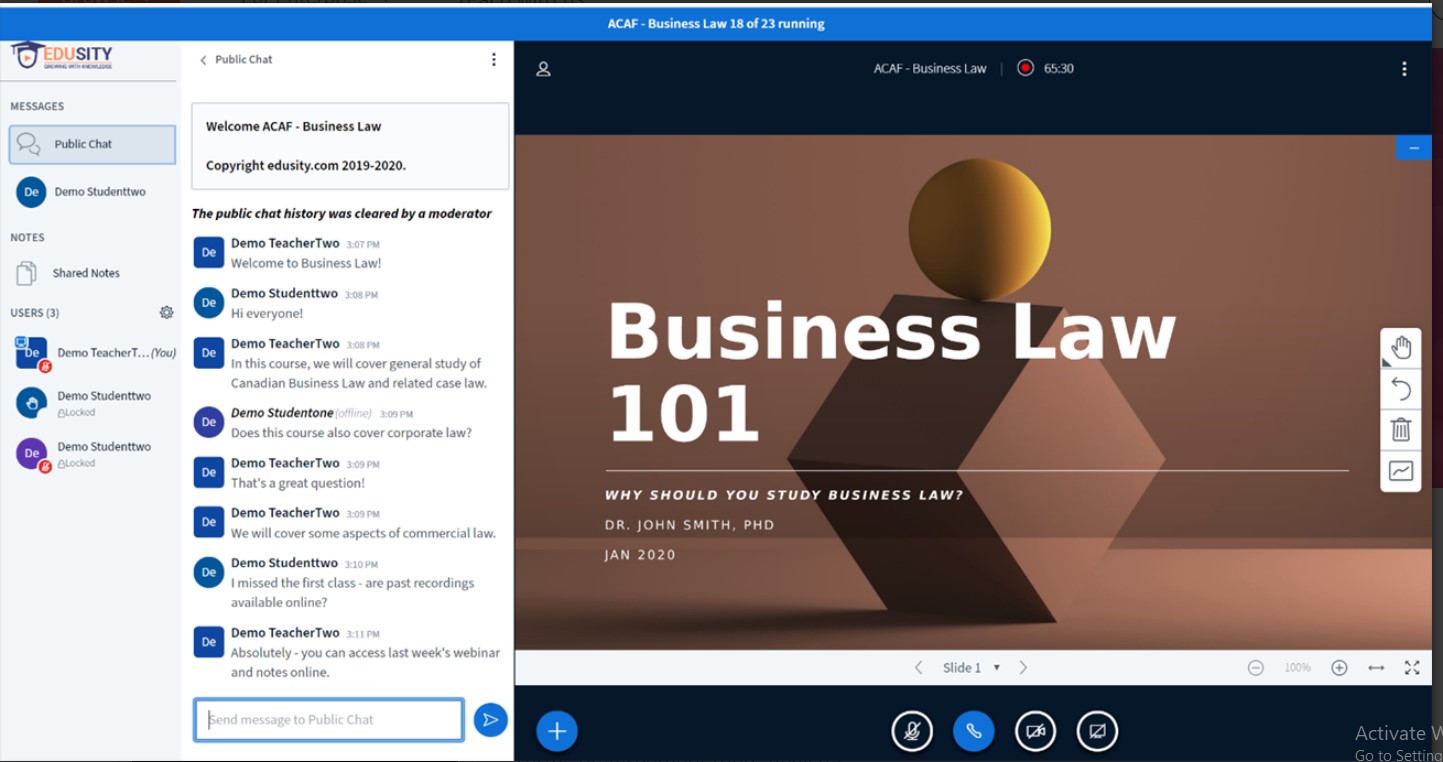This screenshot has width=1443, height=762.
Task: Open session options menu at top right
Action: 1404,69
